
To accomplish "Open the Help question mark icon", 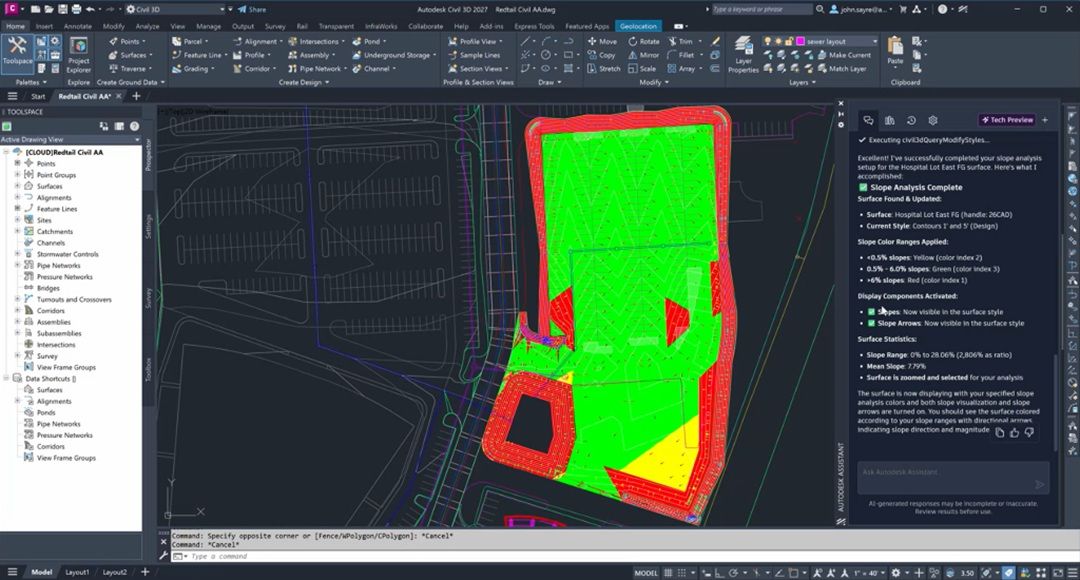I will 942,10.
